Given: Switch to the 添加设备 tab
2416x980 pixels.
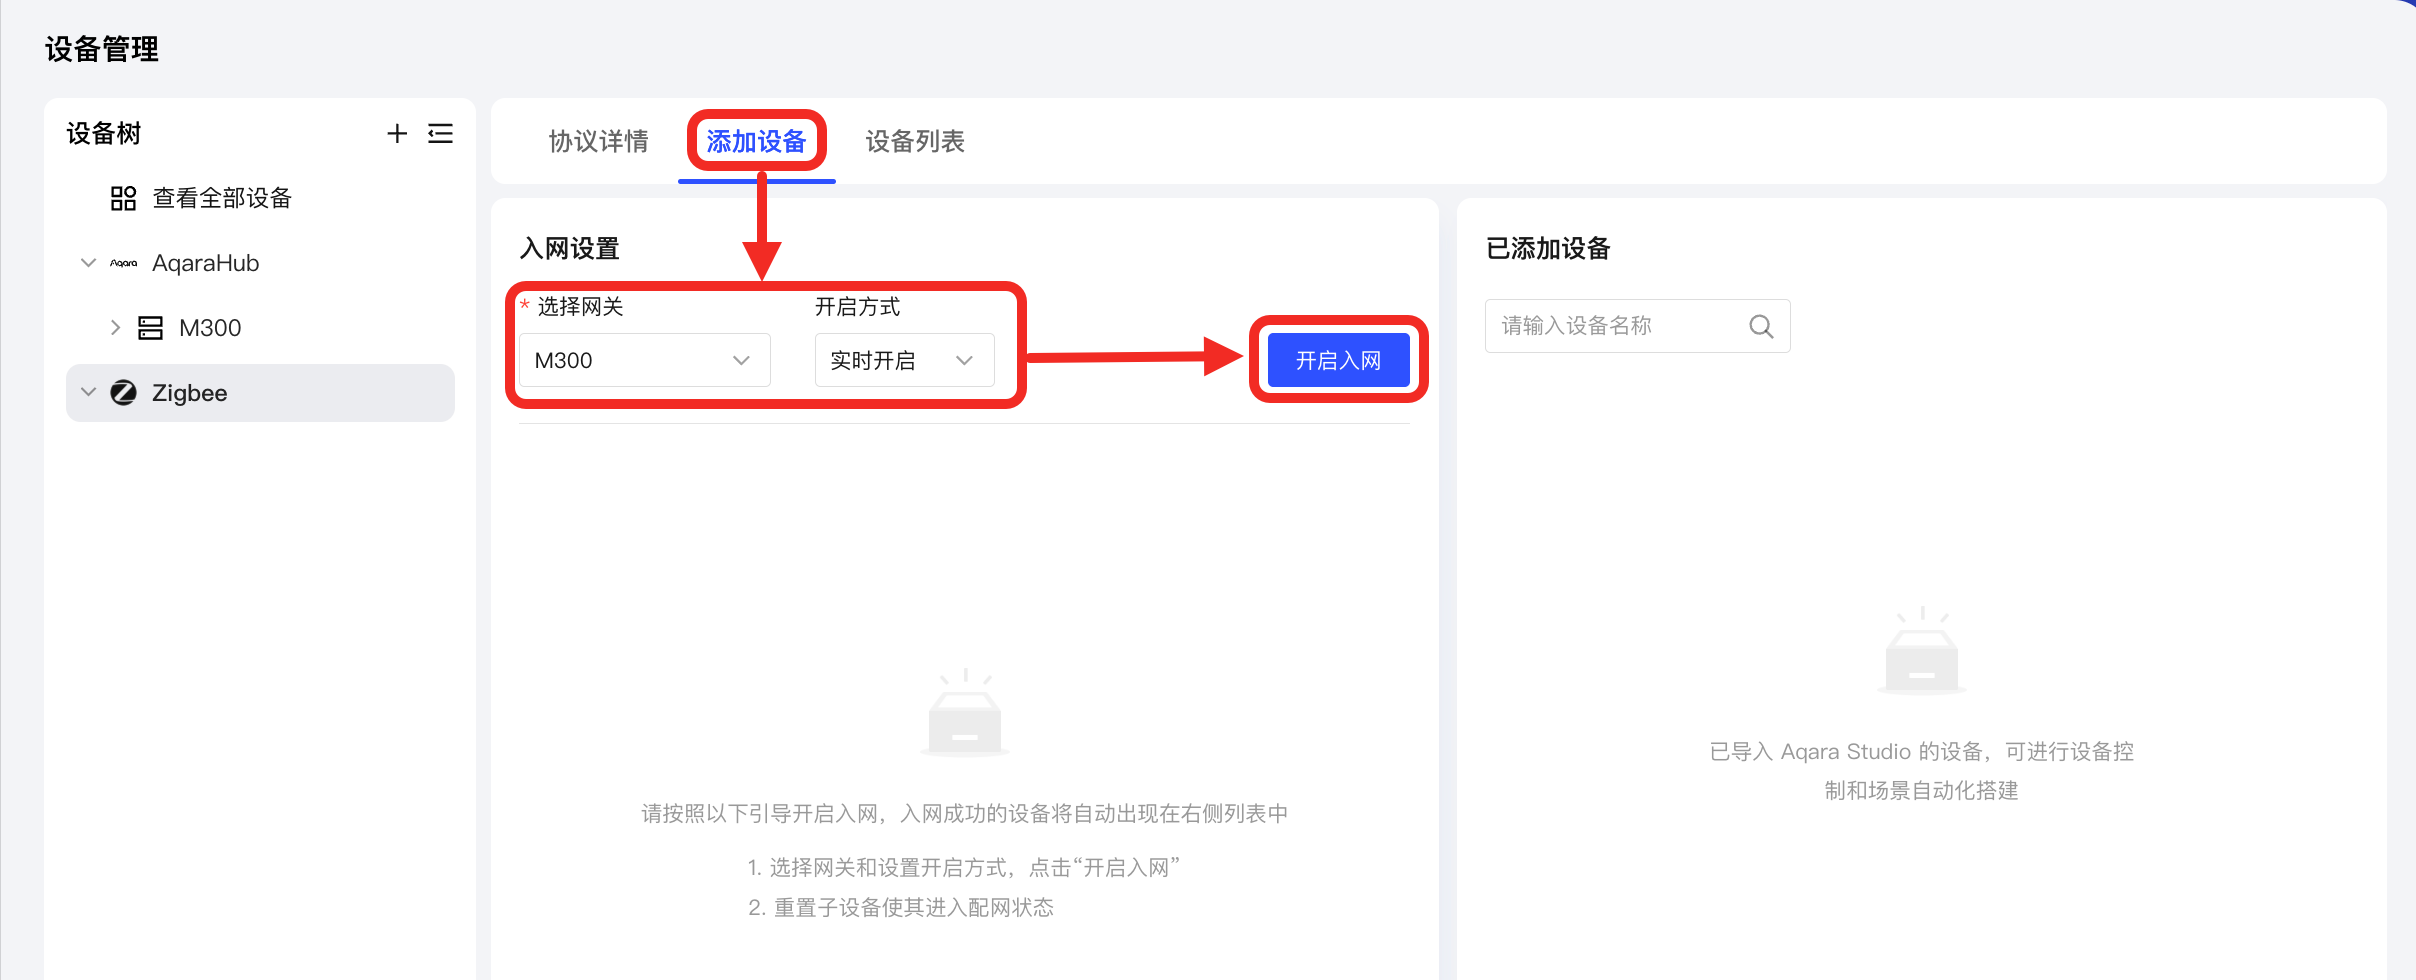Looking at the screenshot, I should (x=756, y=141).
